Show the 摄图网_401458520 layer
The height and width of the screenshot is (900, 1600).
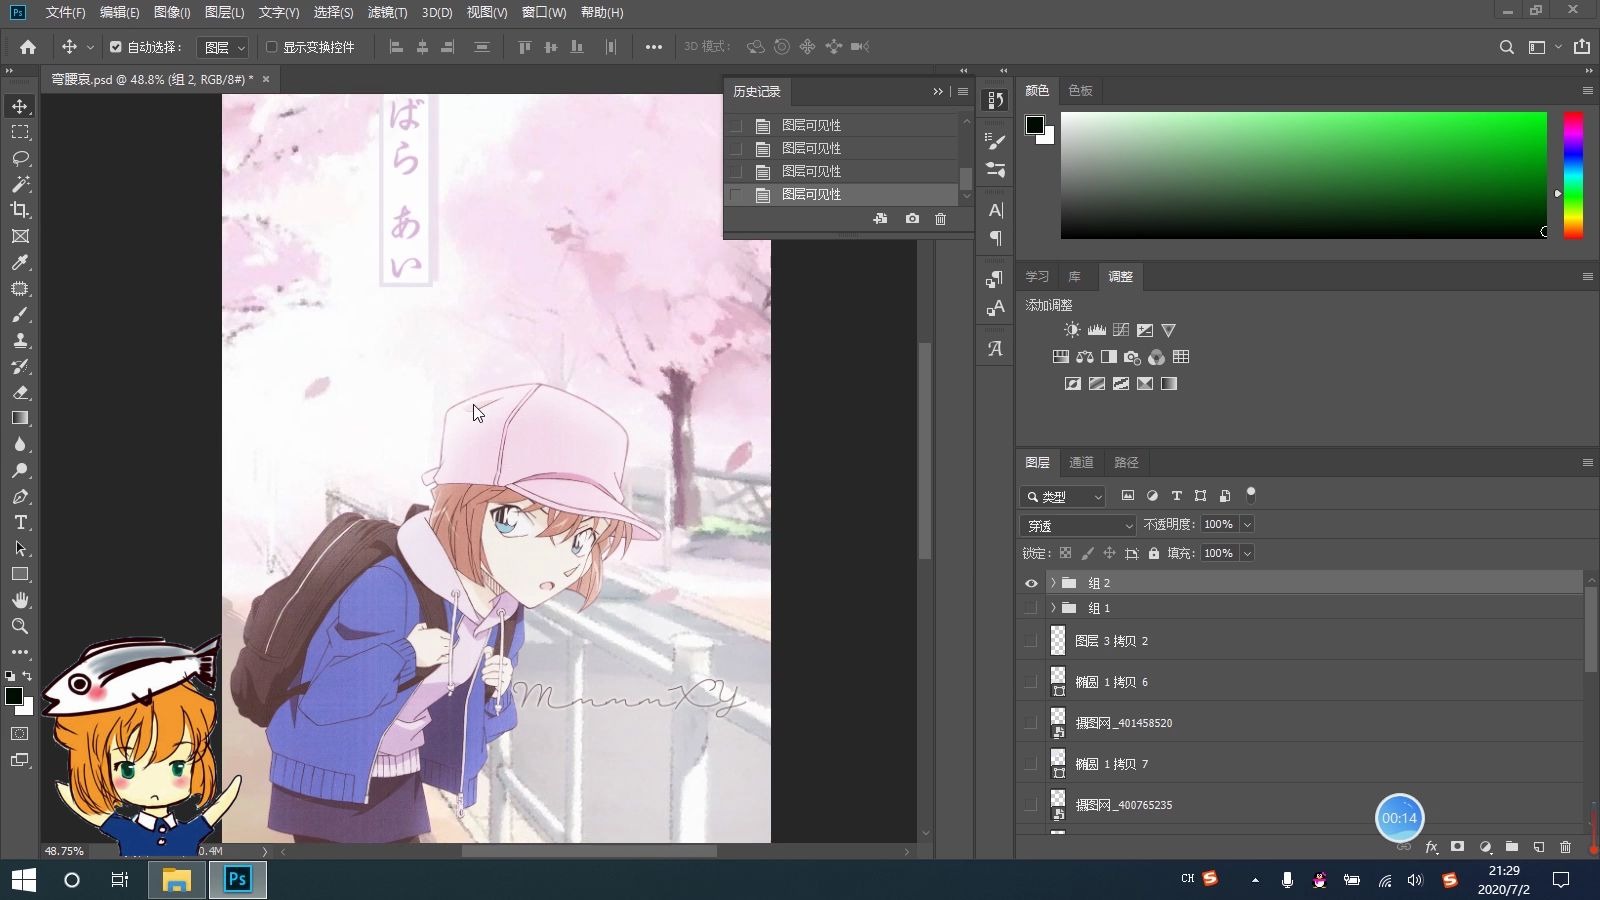(1031, 723)
